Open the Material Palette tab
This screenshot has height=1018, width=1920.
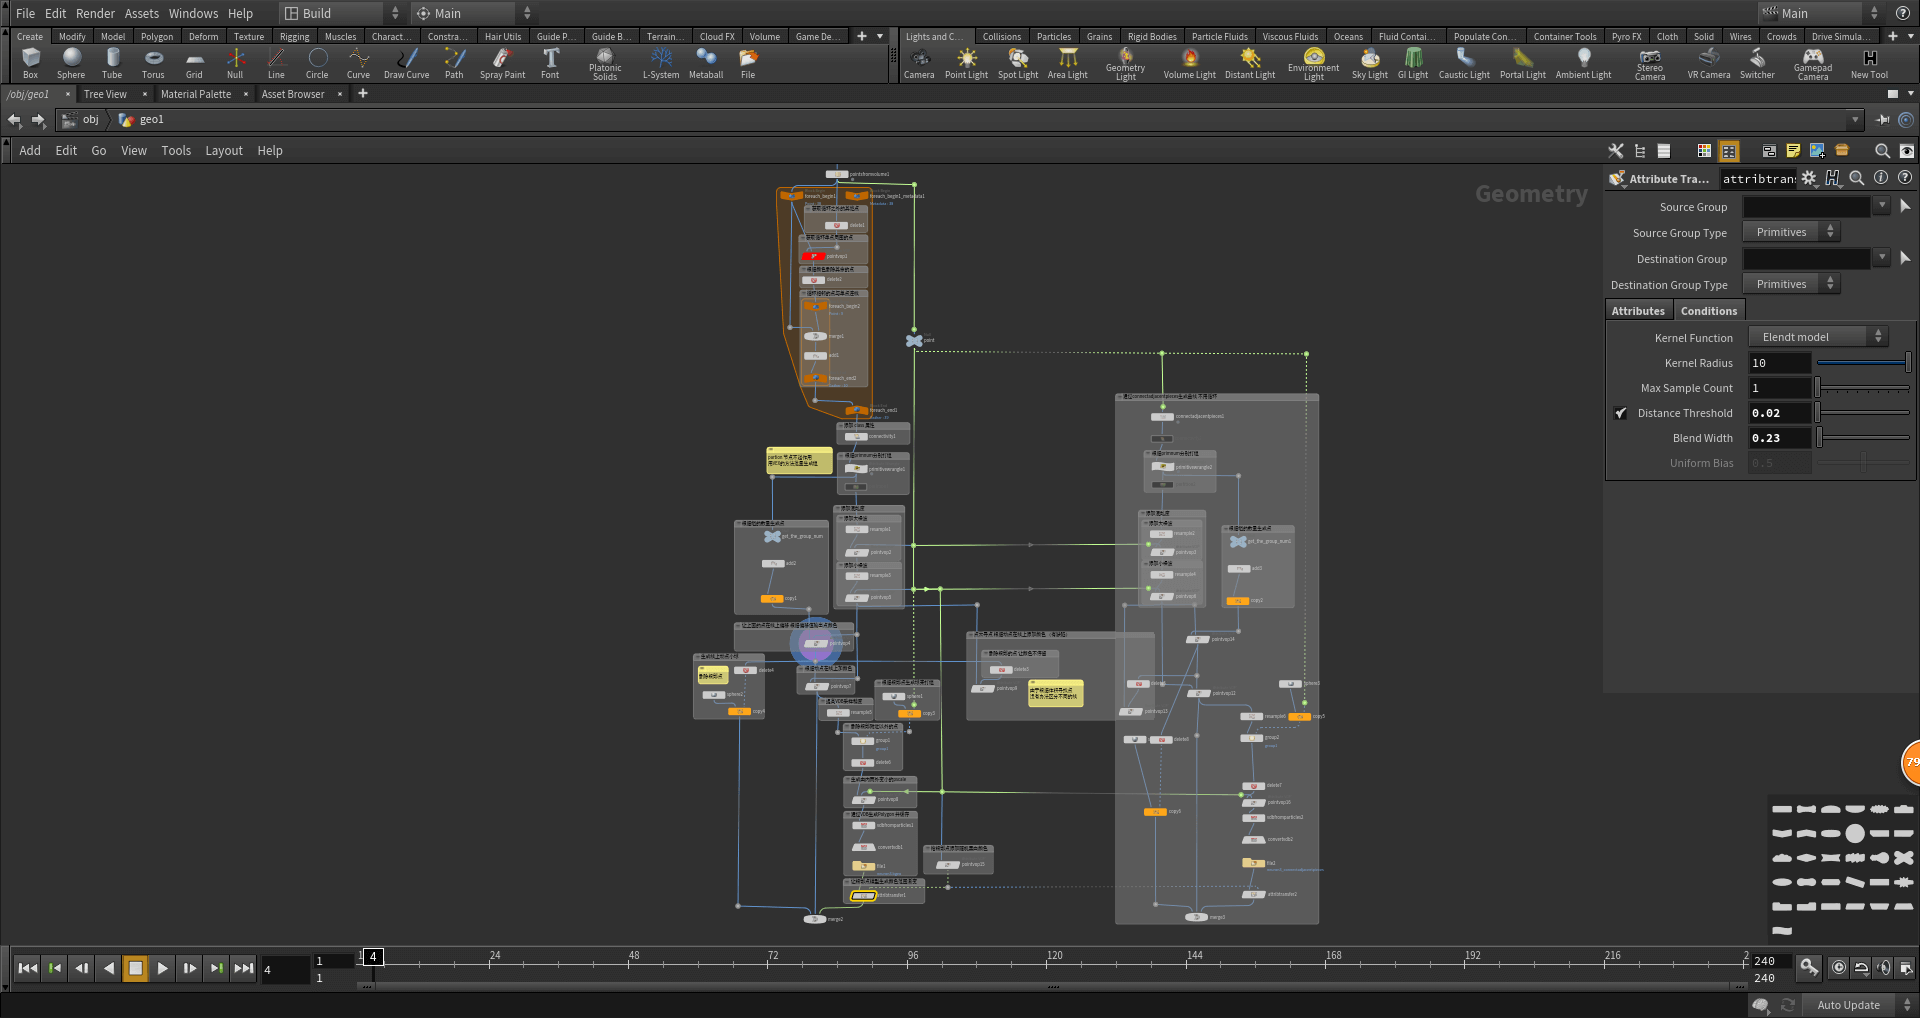pos(196,94)
